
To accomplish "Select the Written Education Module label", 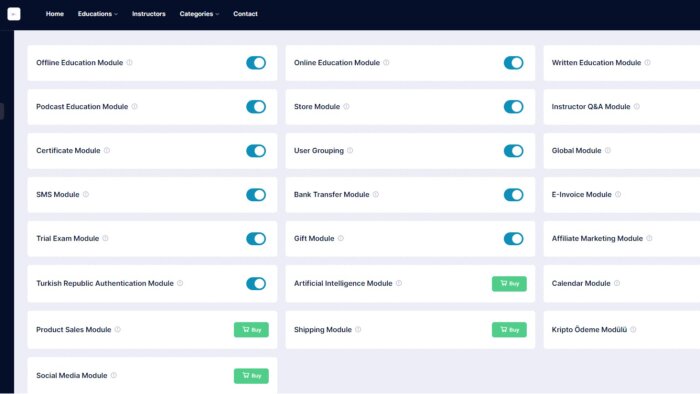I will pos(596,62).
